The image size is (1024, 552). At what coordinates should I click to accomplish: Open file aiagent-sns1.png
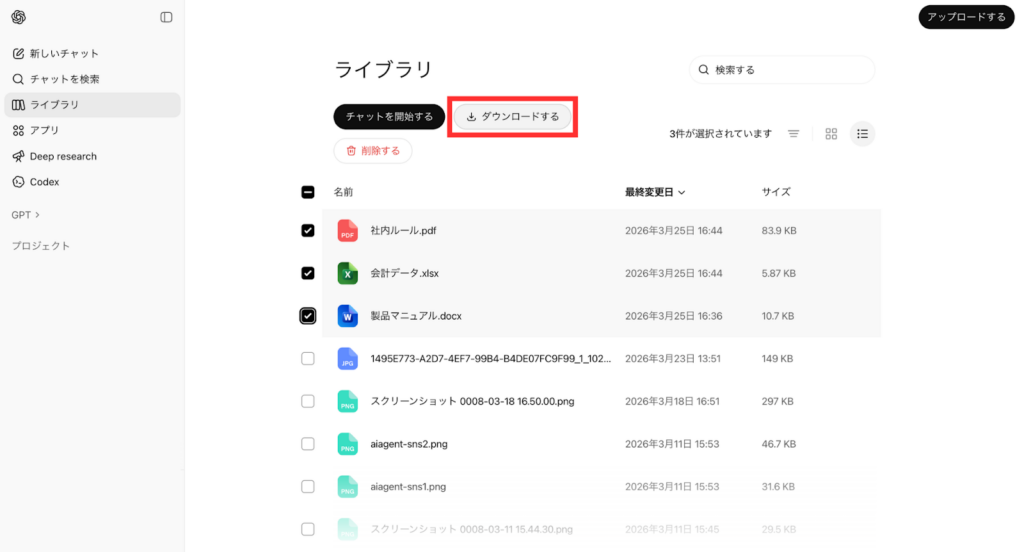[408, 487]
